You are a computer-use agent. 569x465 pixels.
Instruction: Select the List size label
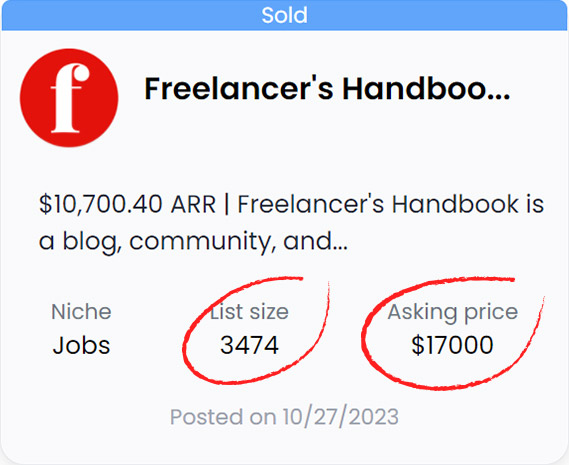249,312
